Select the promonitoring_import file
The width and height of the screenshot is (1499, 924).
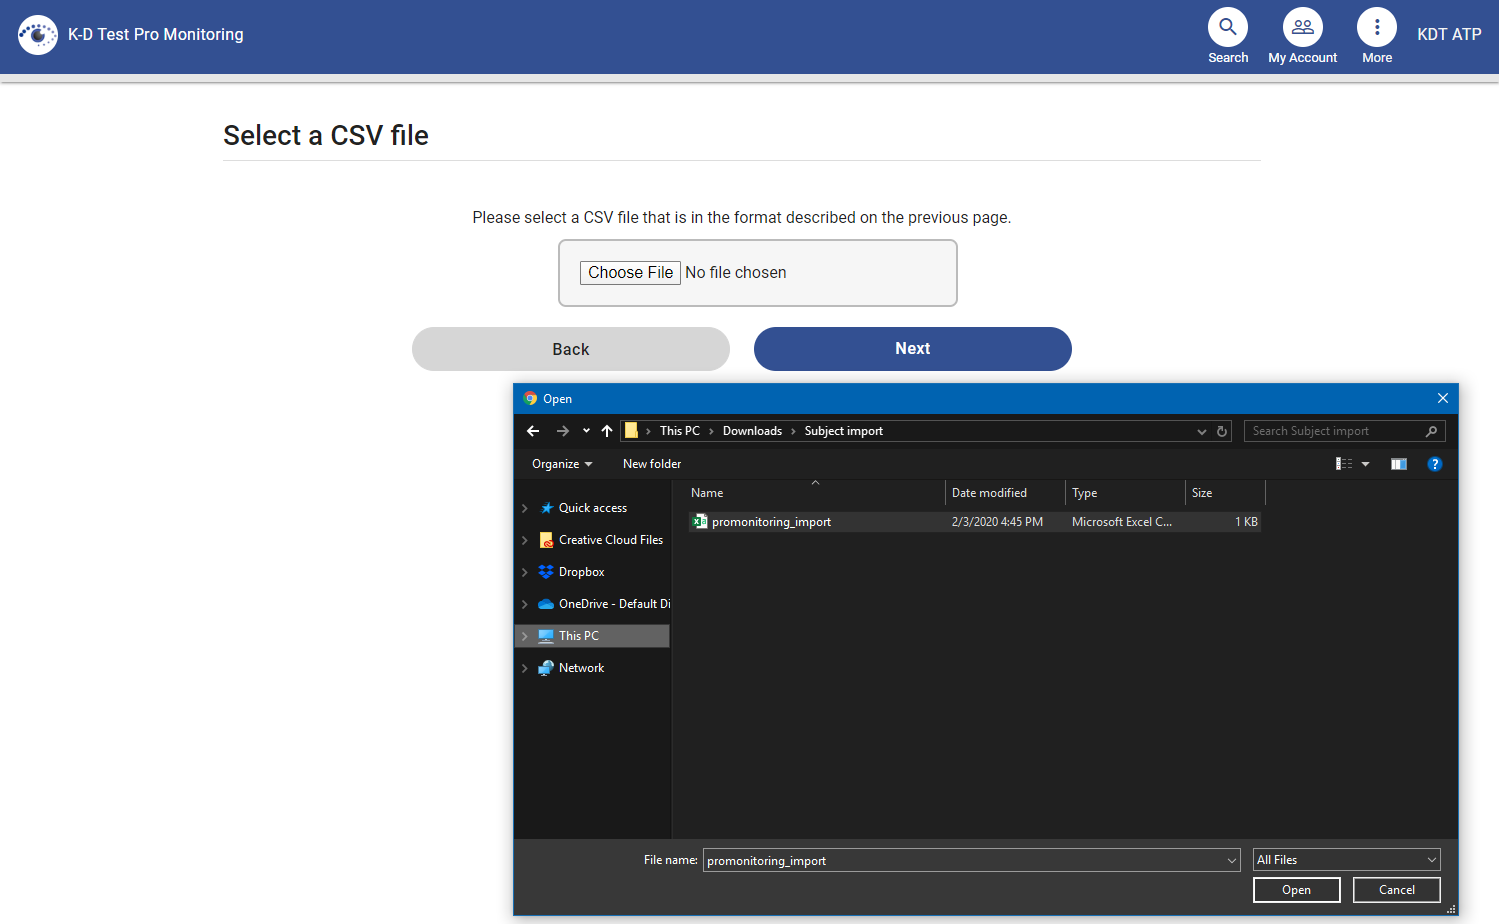pos(771,521)
